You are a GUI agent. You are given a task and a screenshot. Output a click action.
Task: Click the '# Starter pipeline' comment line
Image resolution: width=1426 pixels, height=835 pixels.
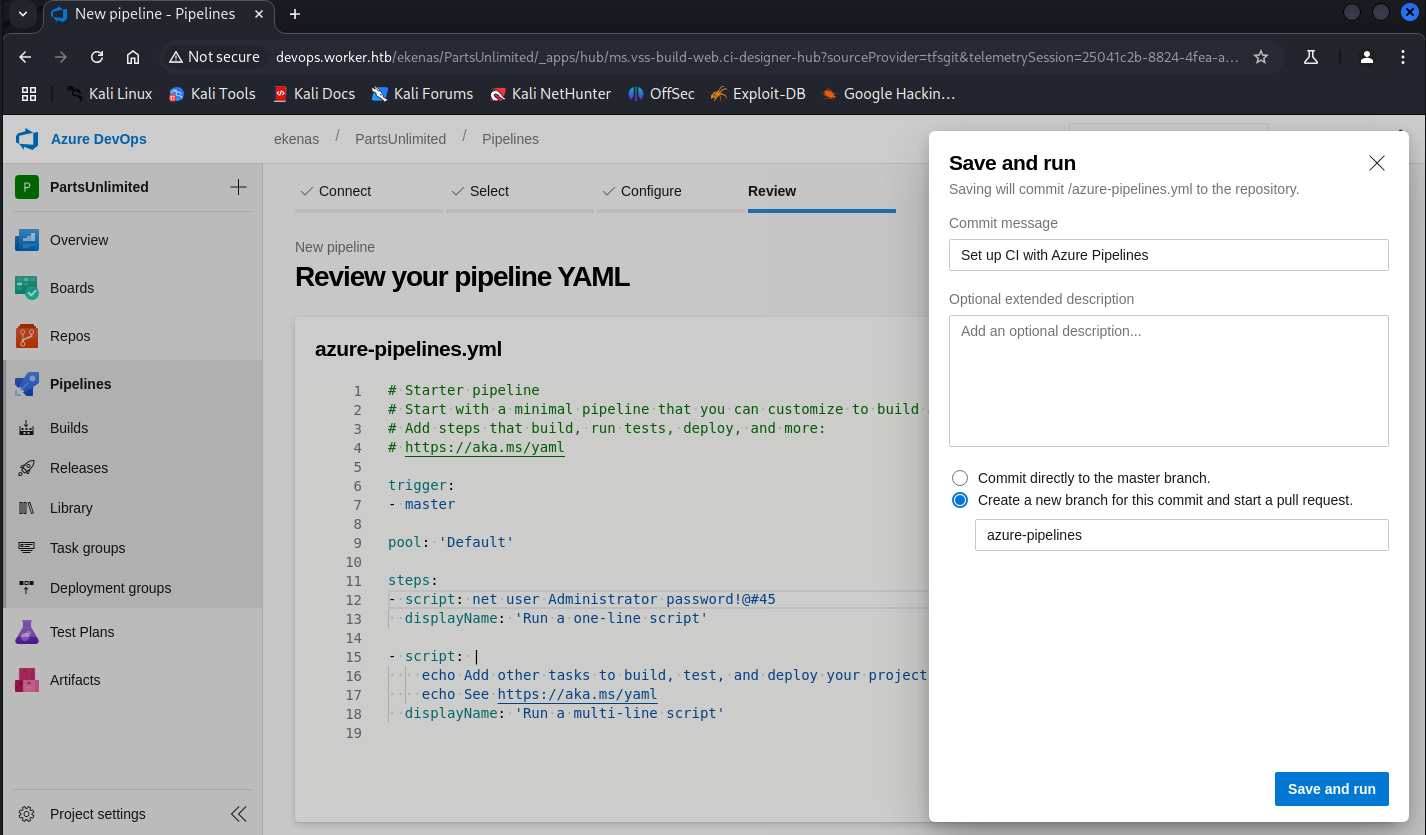point(464,390)
